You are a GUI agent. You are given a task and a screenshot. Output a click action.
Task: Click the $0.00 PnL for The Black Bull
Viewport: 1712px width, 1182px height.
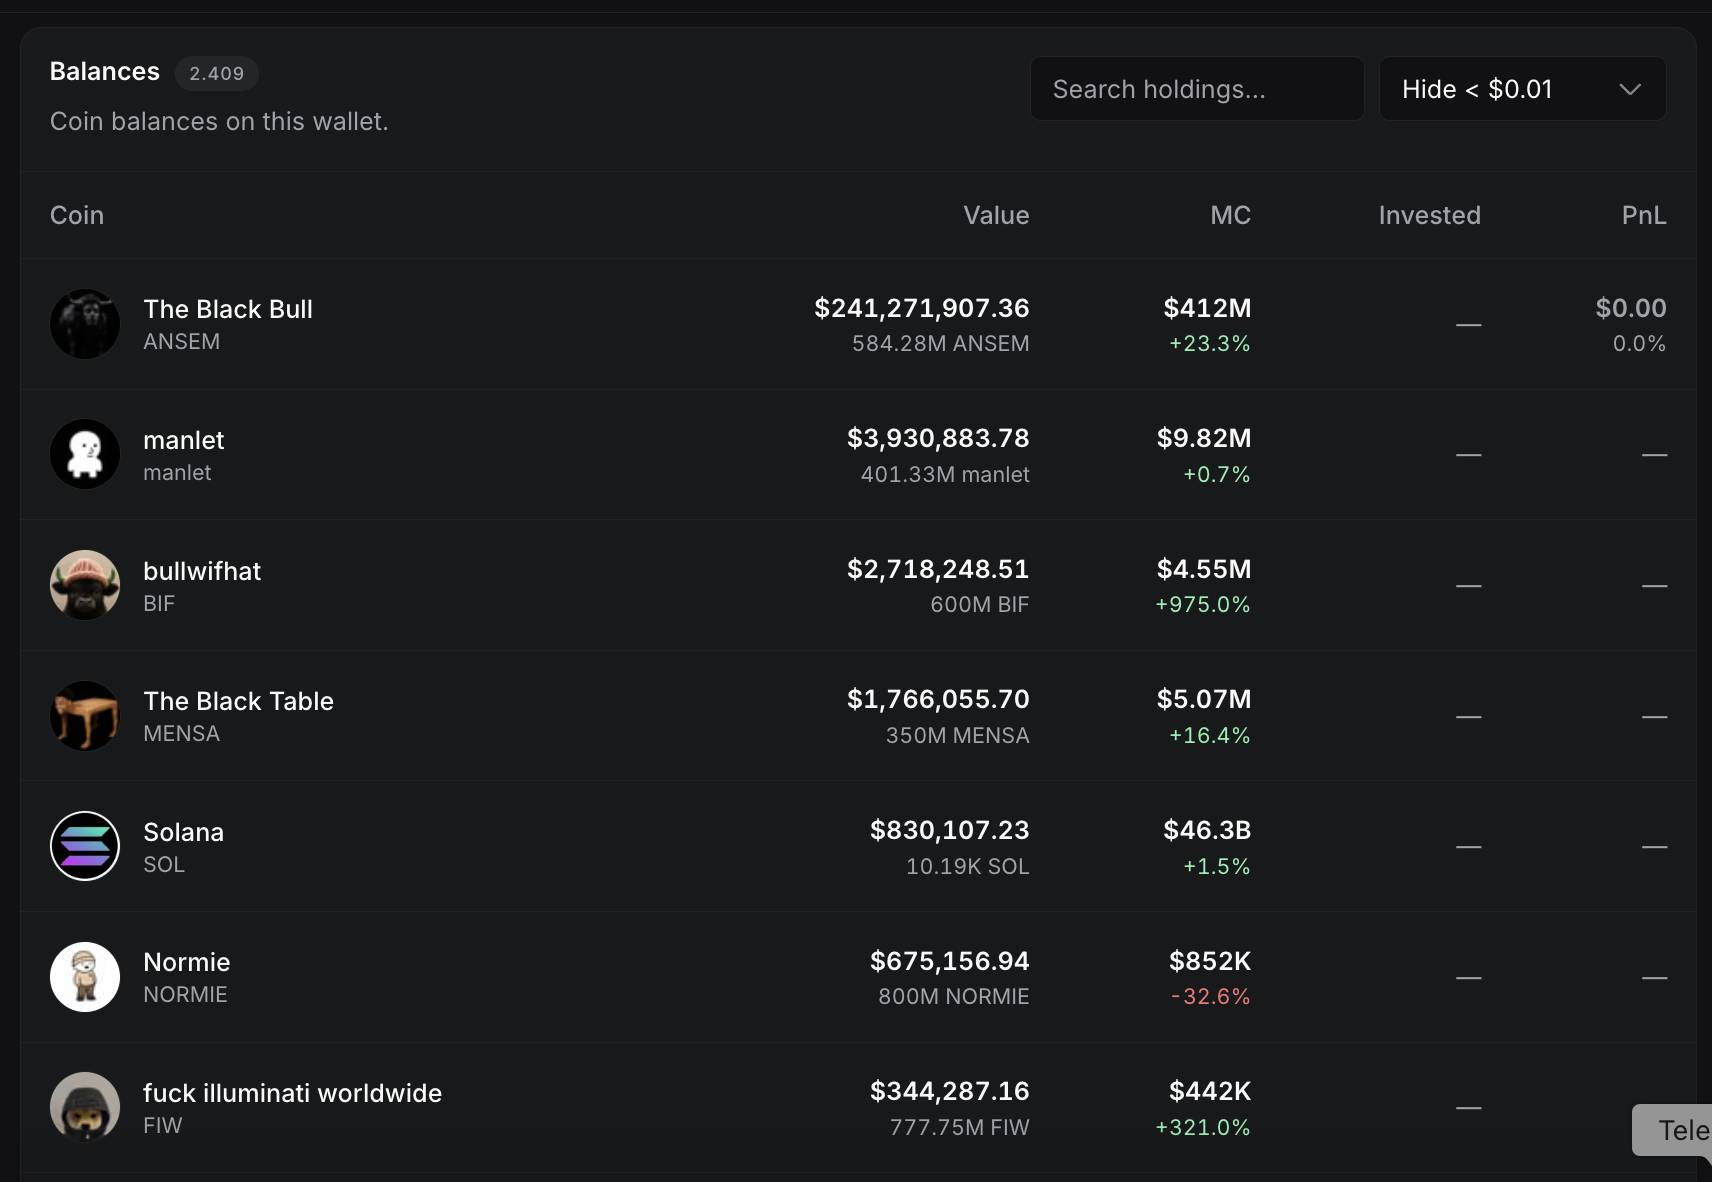coord(1631,308)
